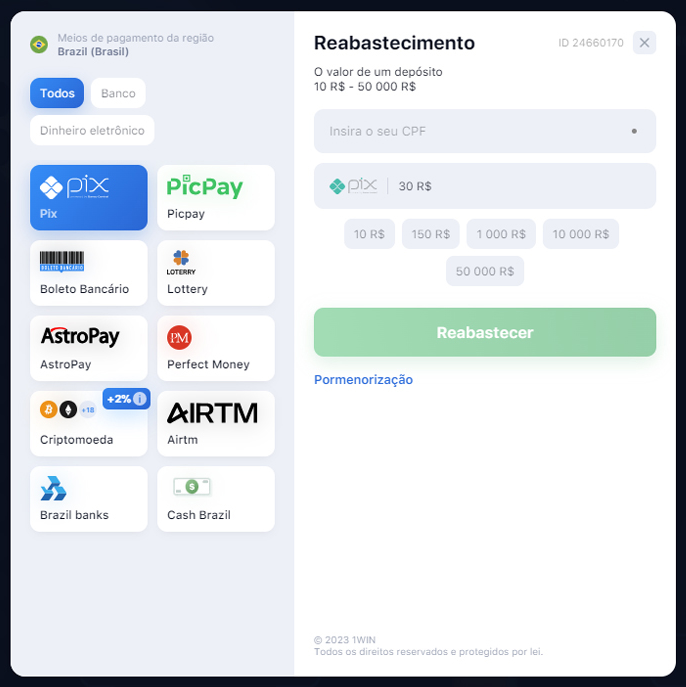Choose PicPay as payment option

215,197
